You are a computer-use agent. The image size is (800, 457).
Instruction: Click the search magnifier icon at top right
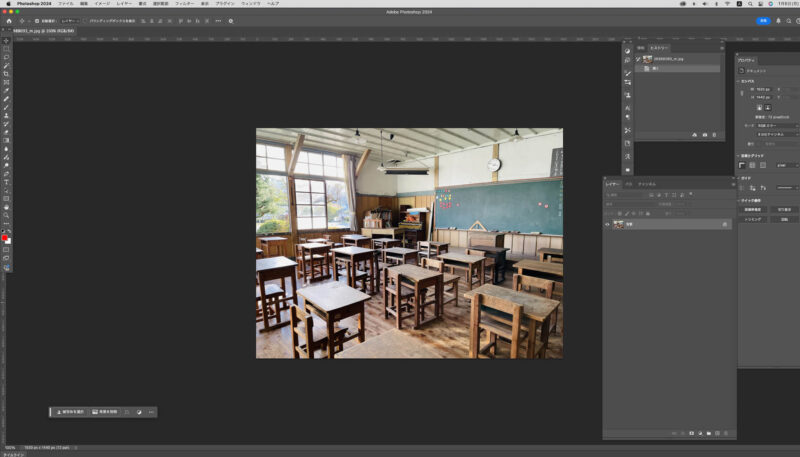point(789,21)
